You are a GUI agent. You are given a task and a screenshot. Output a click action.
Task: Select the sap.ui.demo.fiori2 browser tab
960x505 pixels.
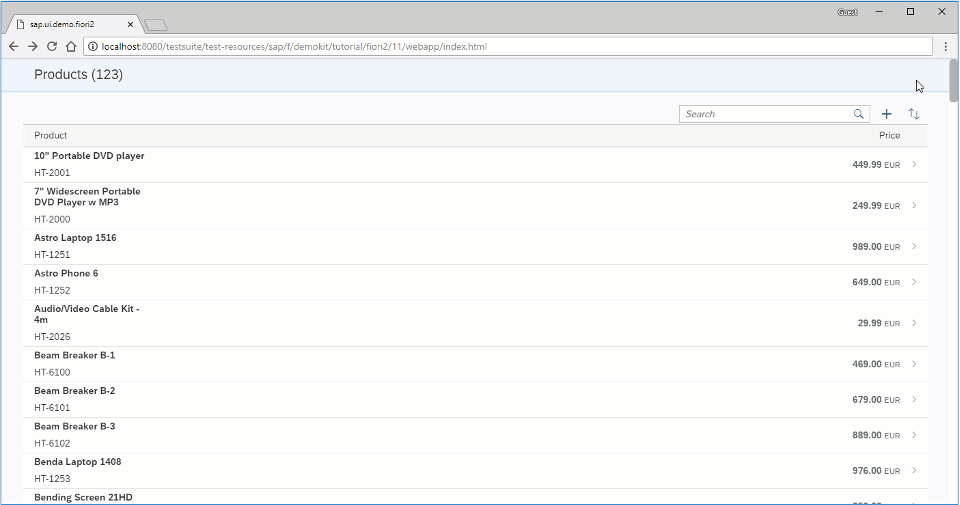pos(73,24)
